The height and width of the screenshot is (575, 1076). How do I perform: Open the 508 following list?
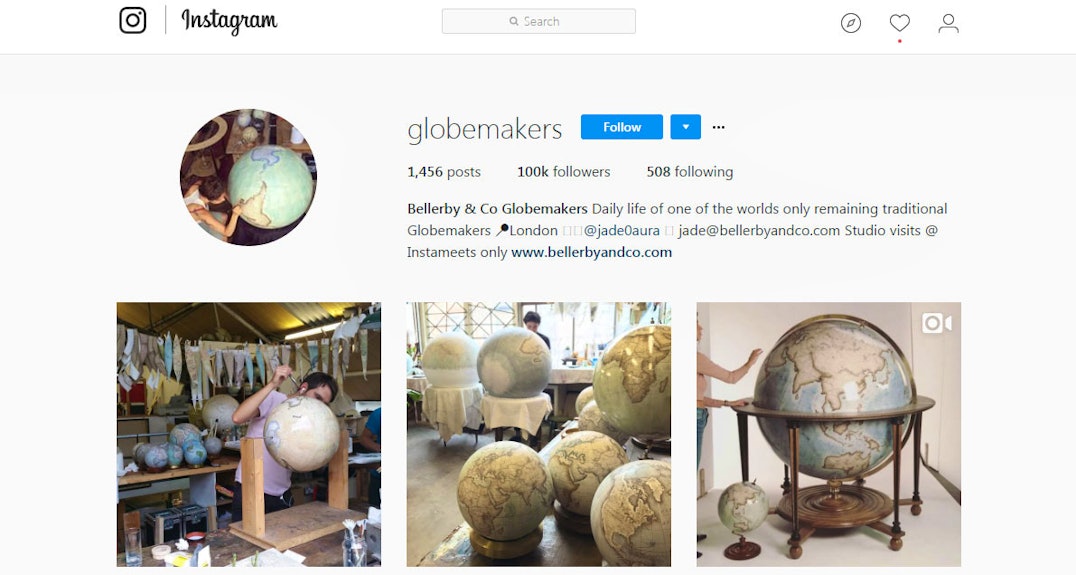click(690, 172)
